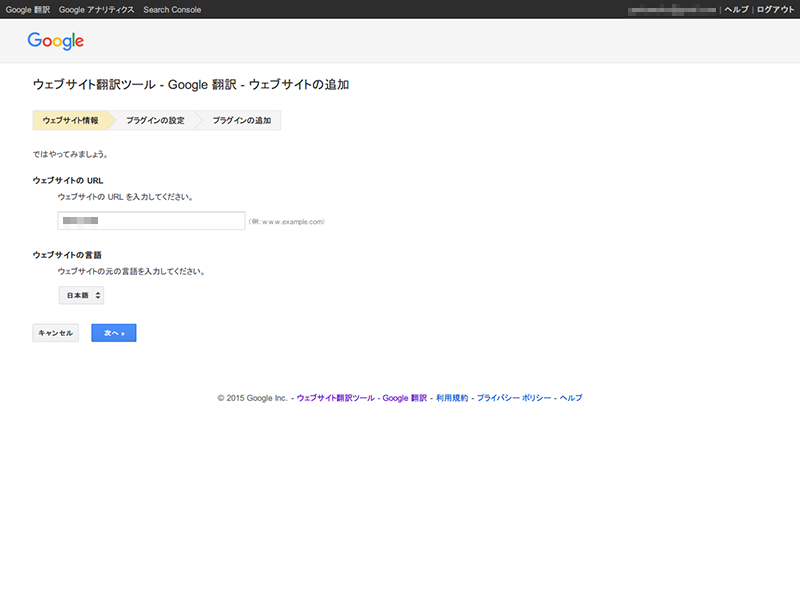Click the © 2015 Google Inc. text
This screenshot has width=800, height=600.
click(253, 398)
